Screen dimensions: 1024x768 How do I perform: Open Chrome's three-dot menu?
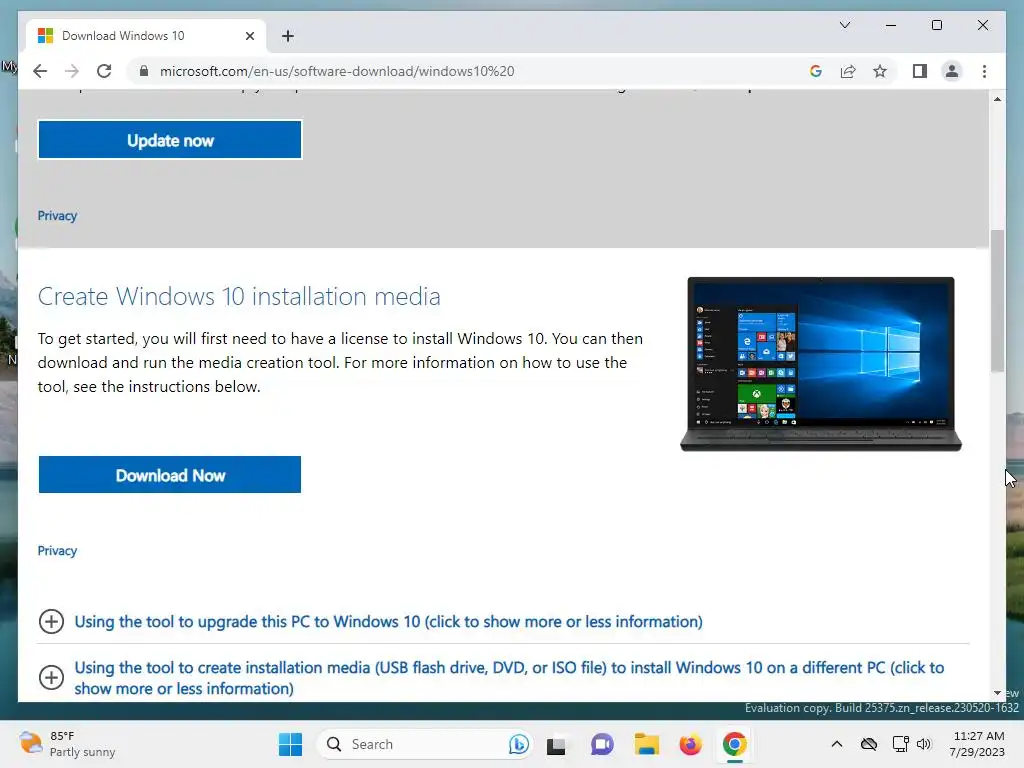tap(984, 71)
